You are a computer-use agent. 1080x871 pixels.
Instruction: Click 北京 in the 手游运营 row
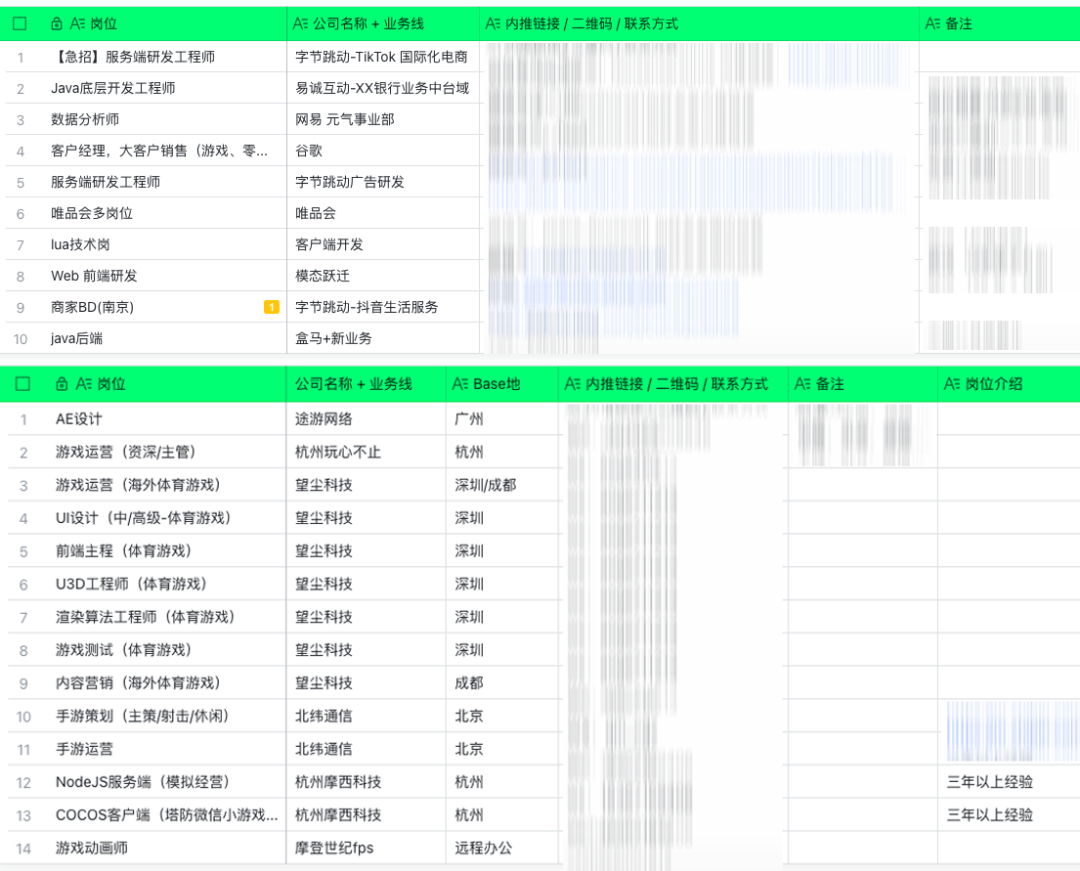tap(469, 748)
